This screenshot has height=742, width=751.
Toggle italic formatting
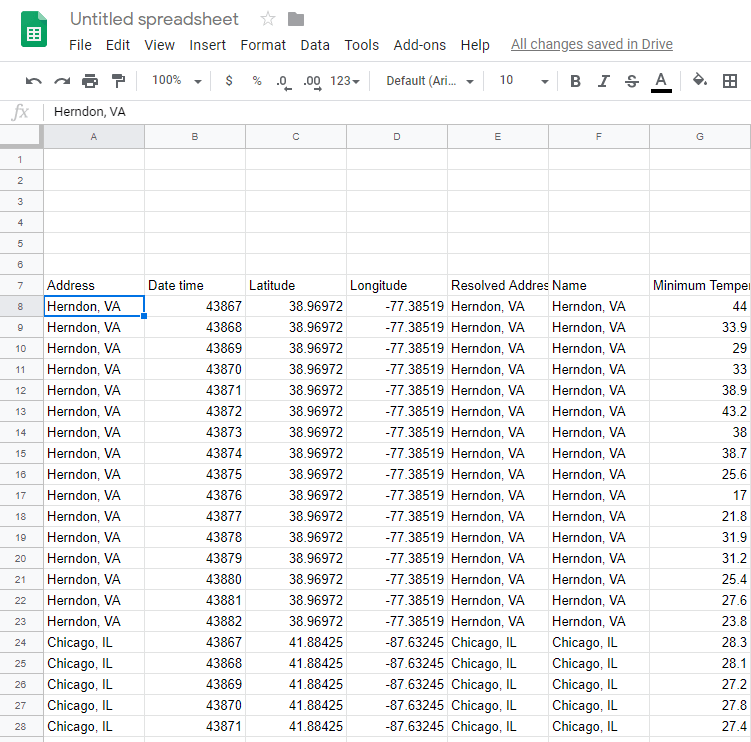pyautogui.click(x=603, y=81)
